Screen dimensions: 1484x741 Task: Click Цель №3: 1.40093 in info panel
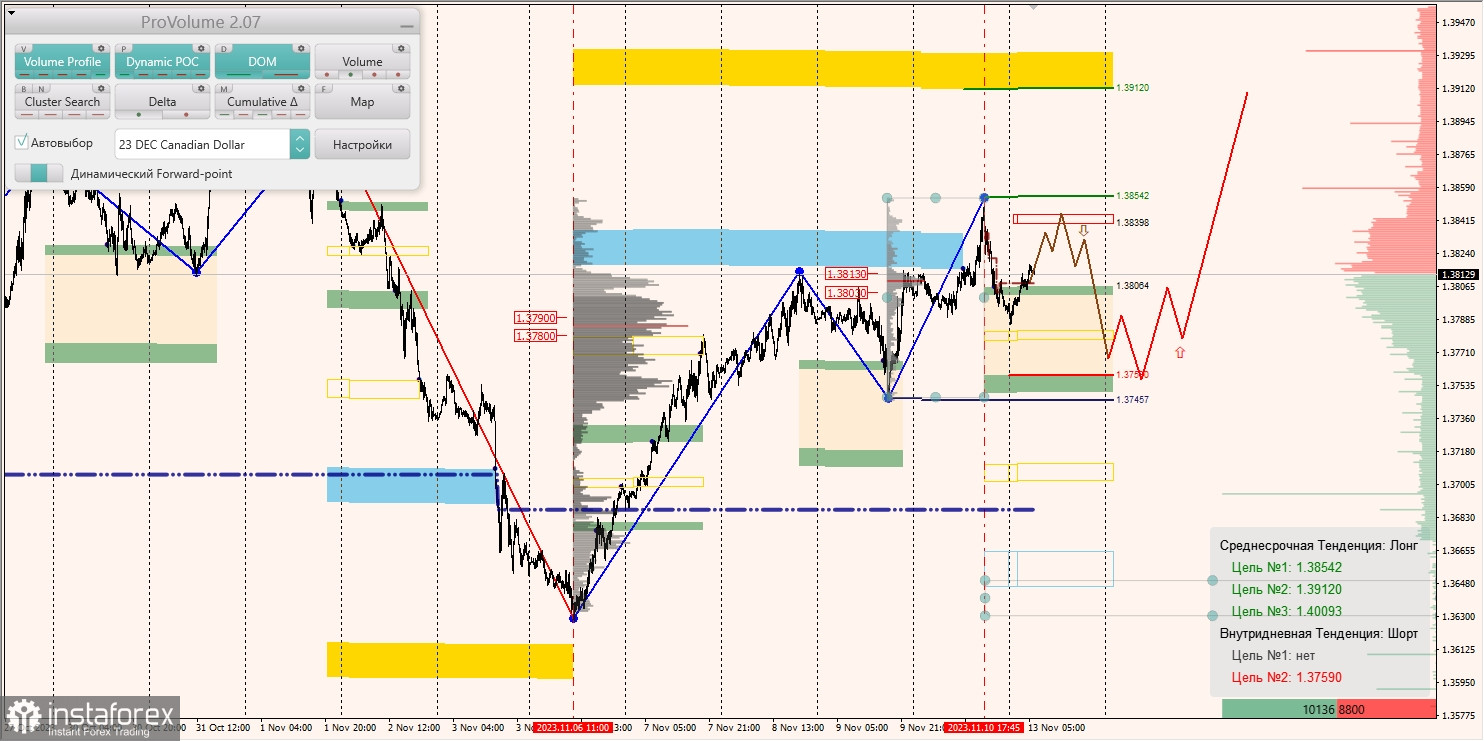[x=1286, y=611]
